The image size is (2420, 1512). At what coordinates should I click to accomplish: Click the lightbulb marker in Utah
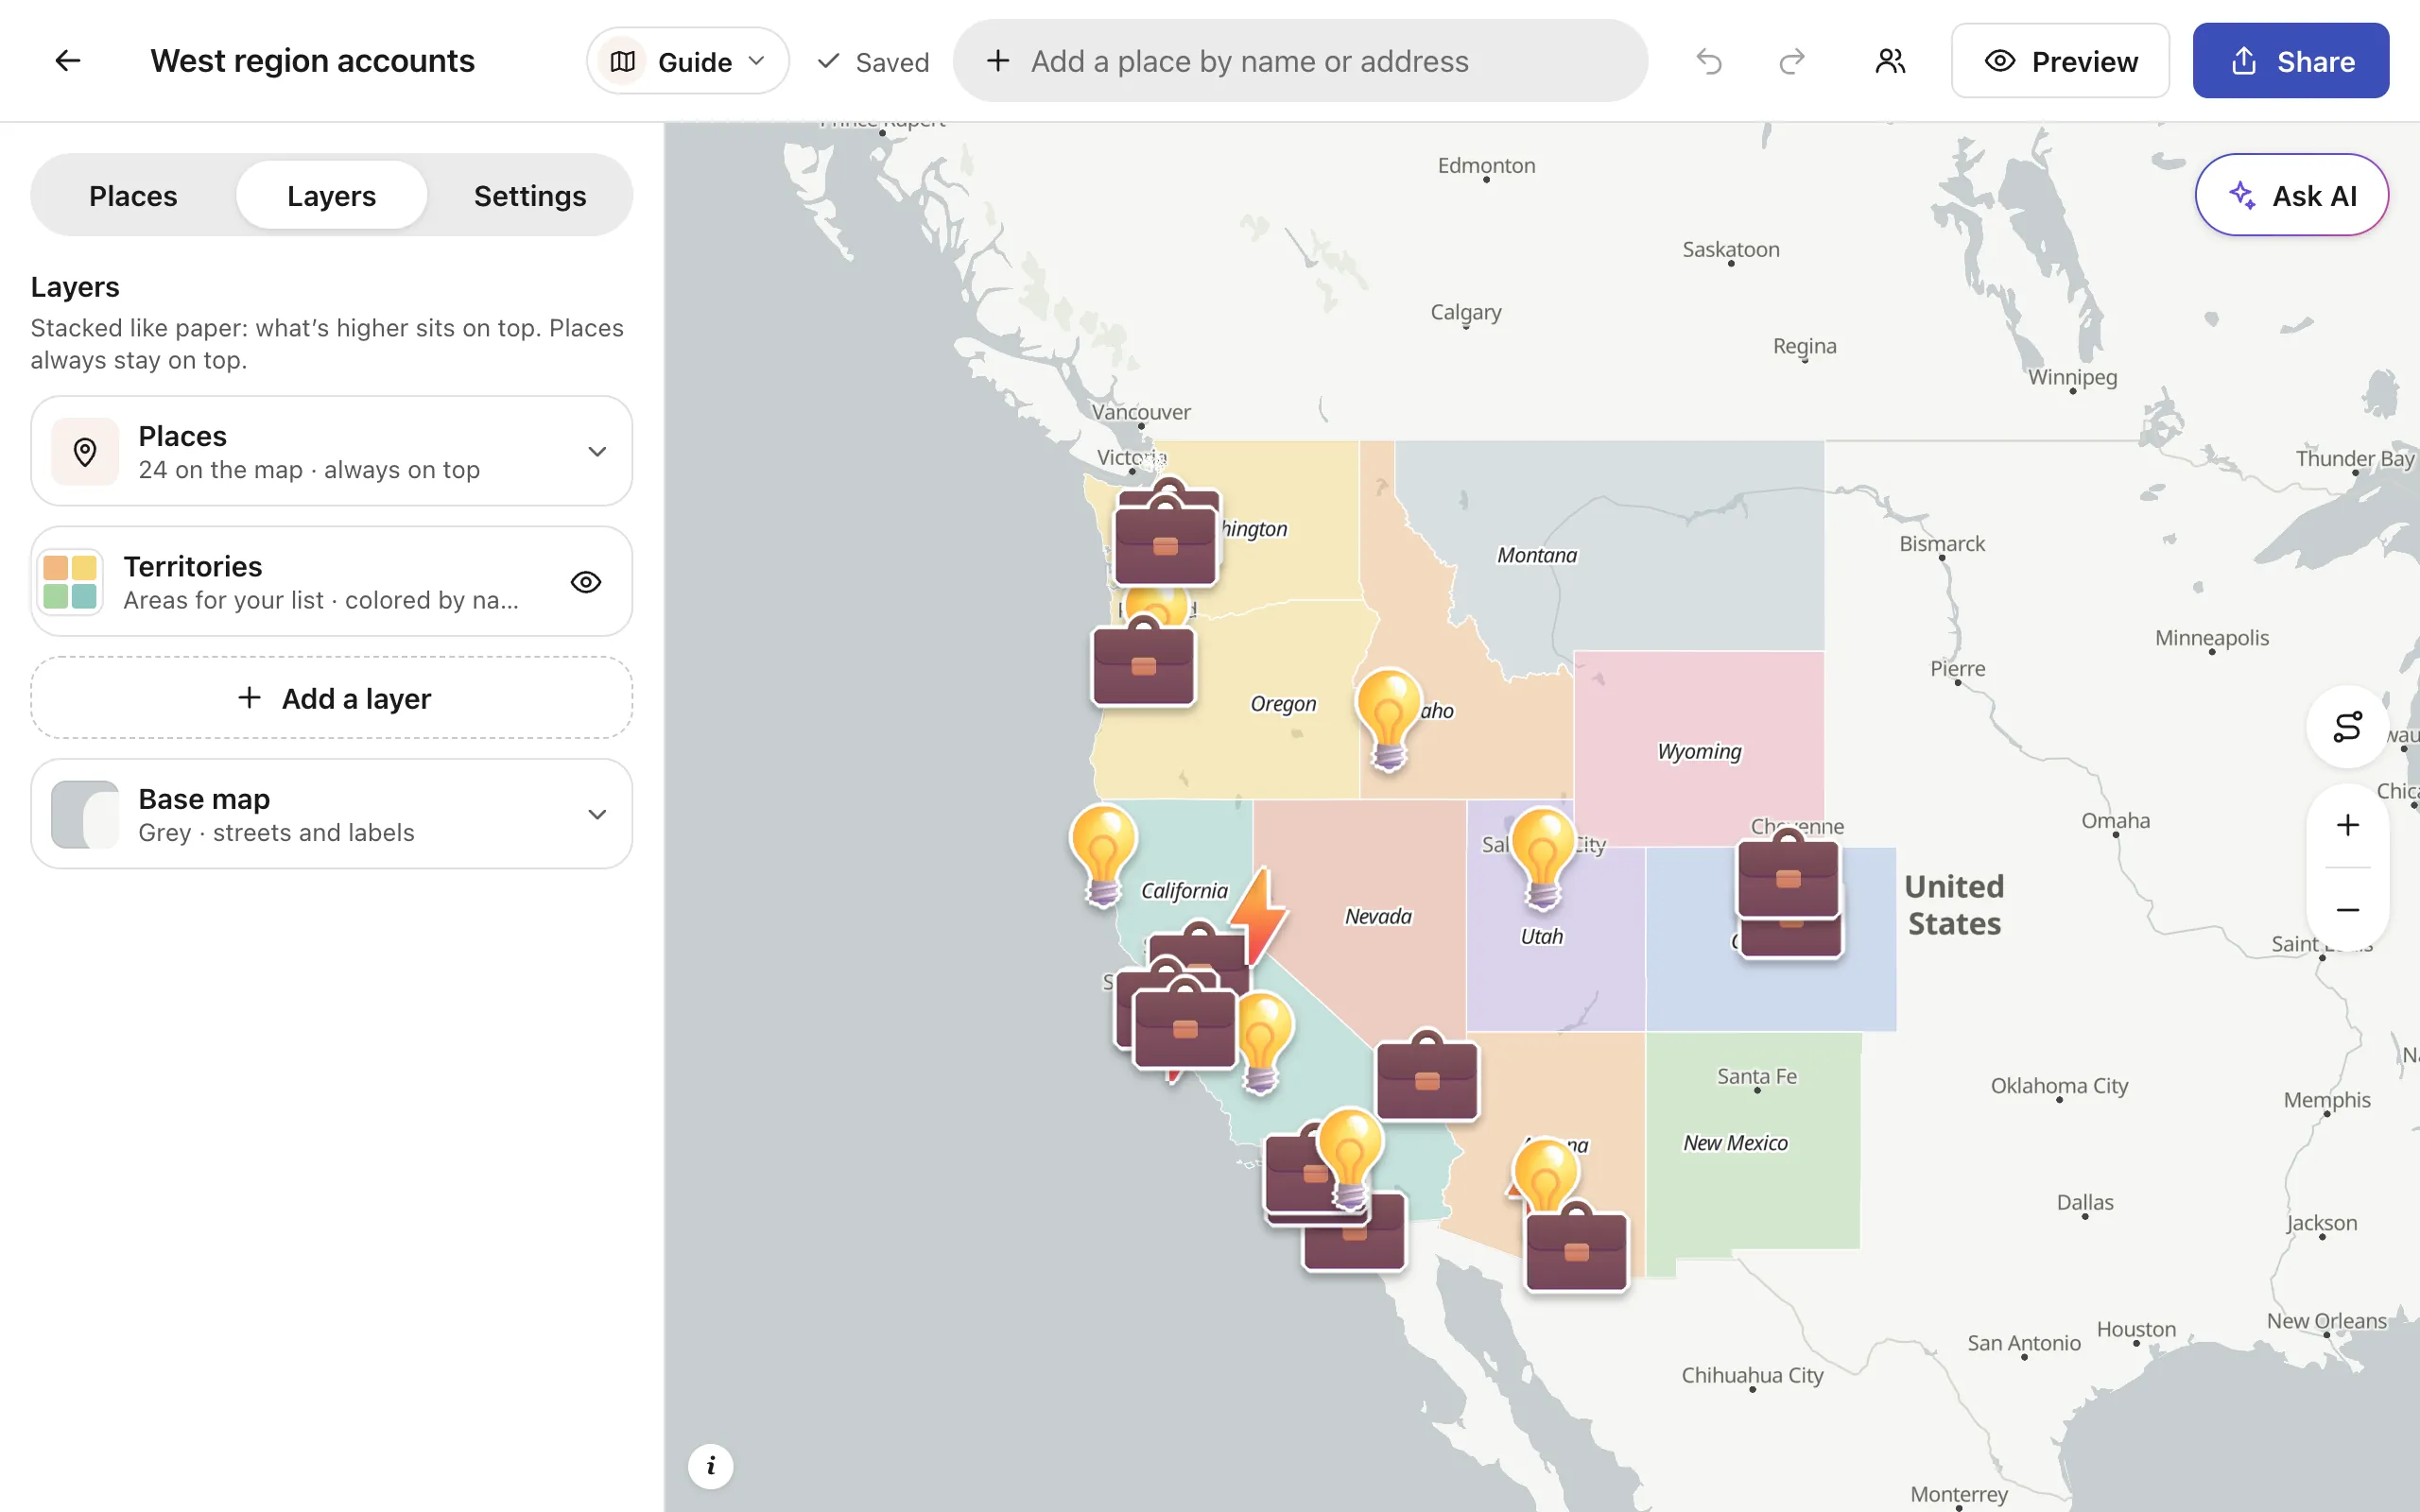tap(1543, 859)
